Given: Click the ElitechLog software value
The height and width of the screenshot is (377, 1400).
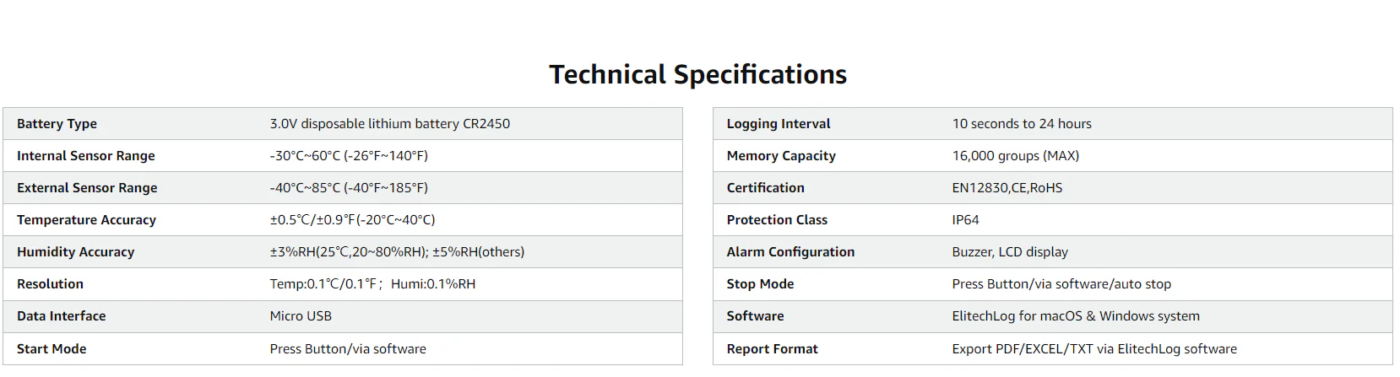Looking at the screenshot, I should [x=1076, y=316].
